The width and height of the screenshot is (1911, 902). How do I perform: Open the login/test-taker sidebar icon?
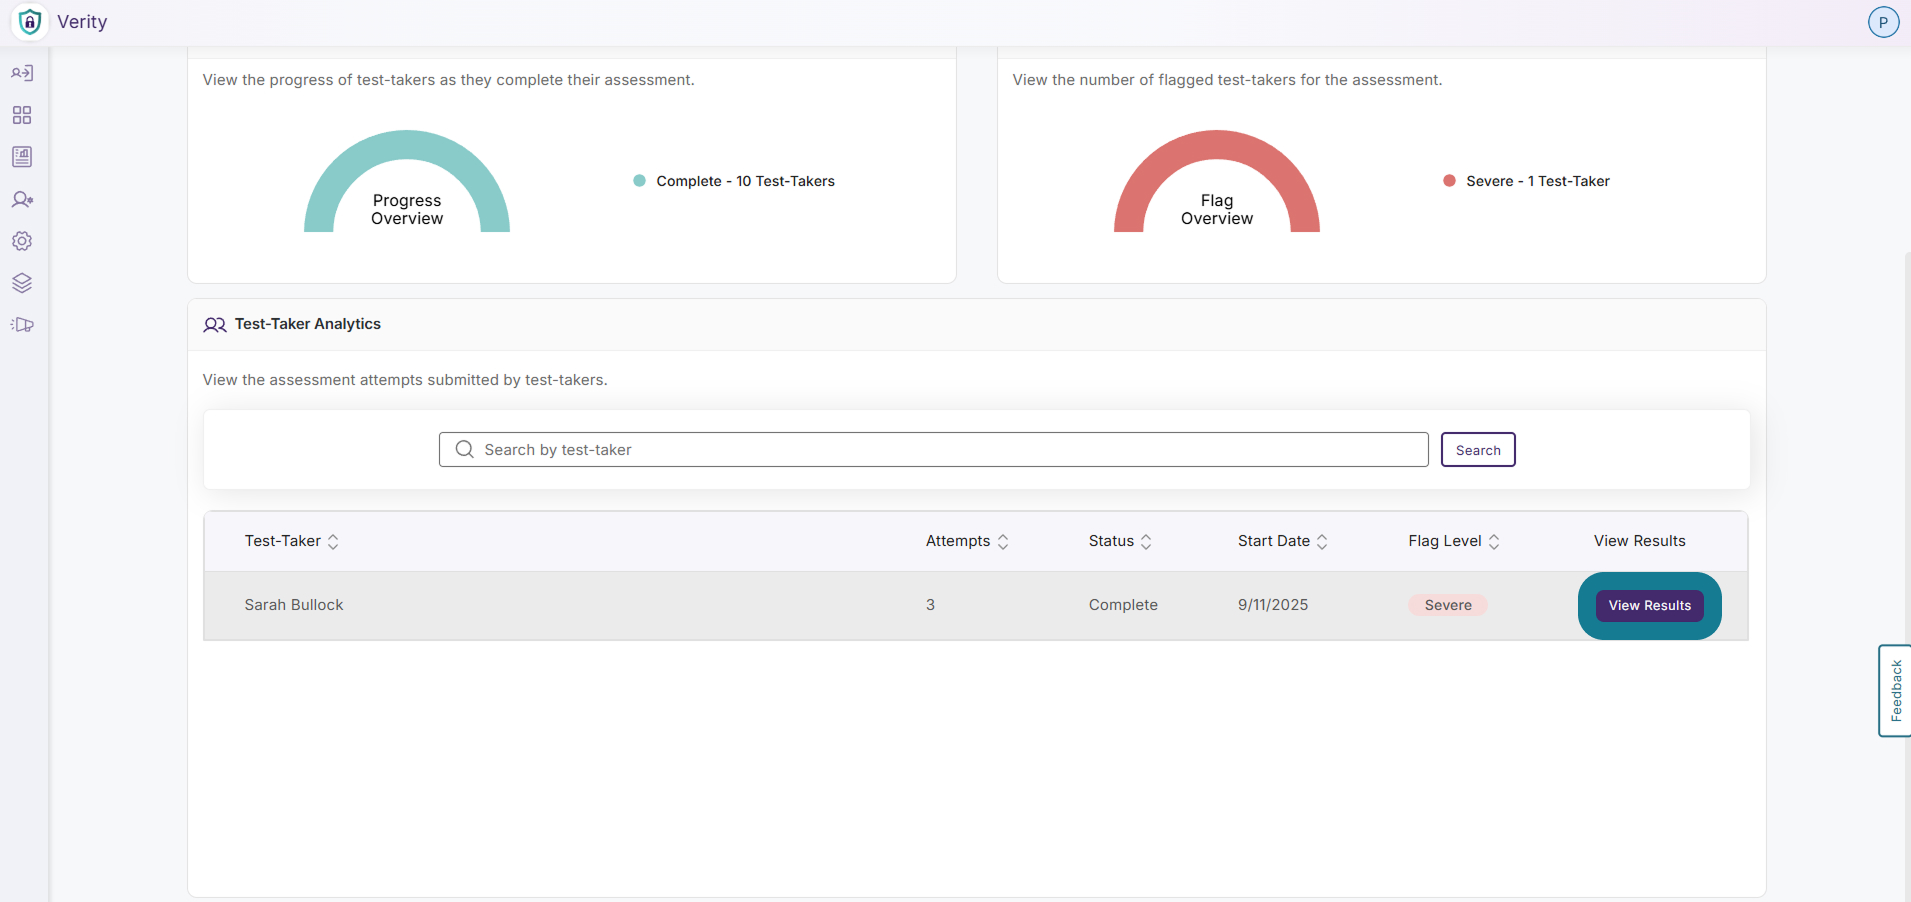coord(22,73)
